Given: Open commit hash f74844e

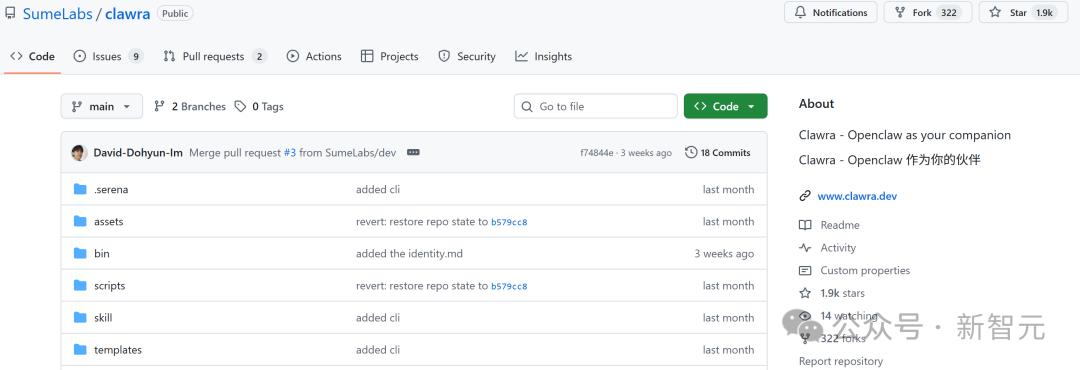Looking at the screenshot, I should click(596, 153).
